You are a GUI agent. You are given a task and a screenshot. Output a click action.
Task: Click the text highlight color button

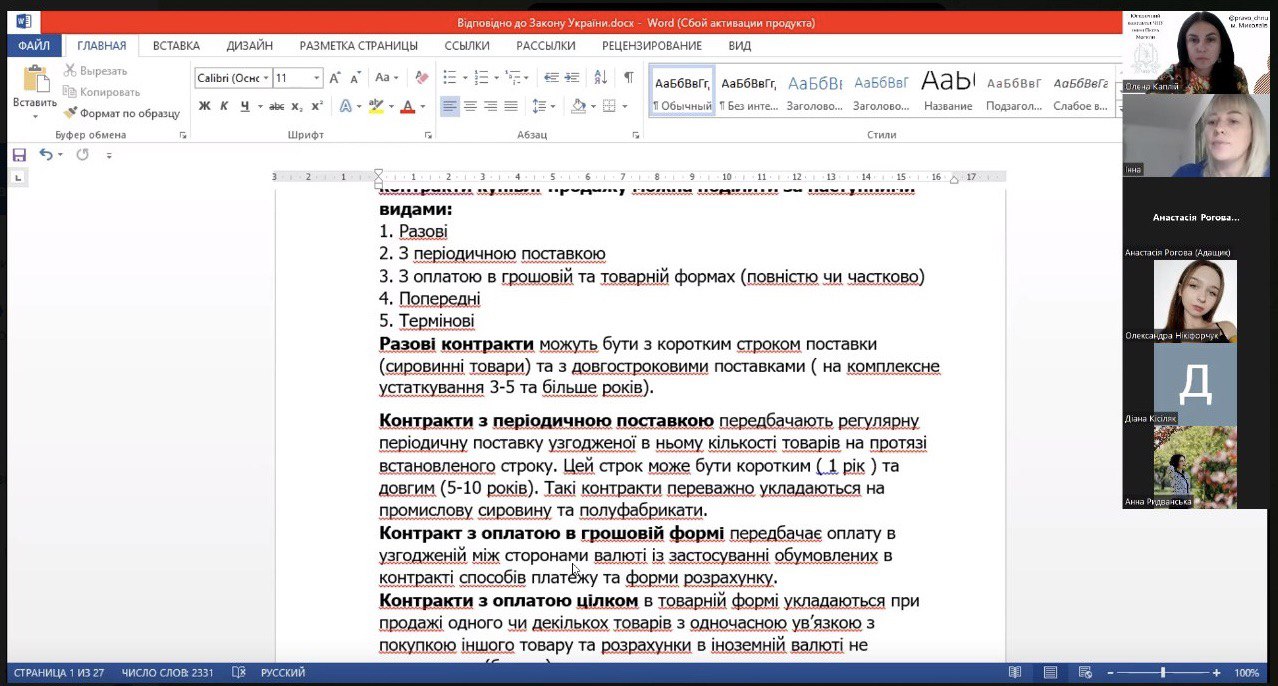[376, 106]
